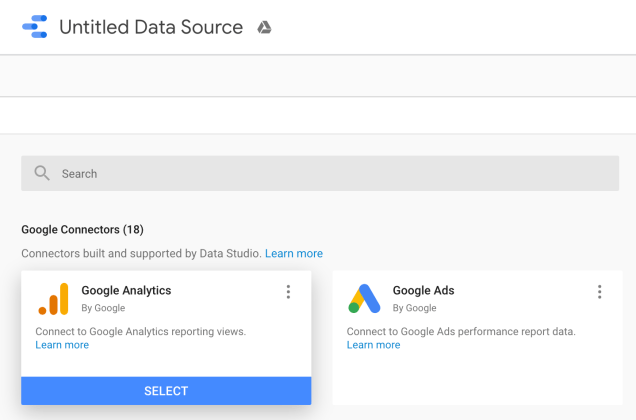
Task: Click the Google Connectors (18) heading
Action: point(82,230)
